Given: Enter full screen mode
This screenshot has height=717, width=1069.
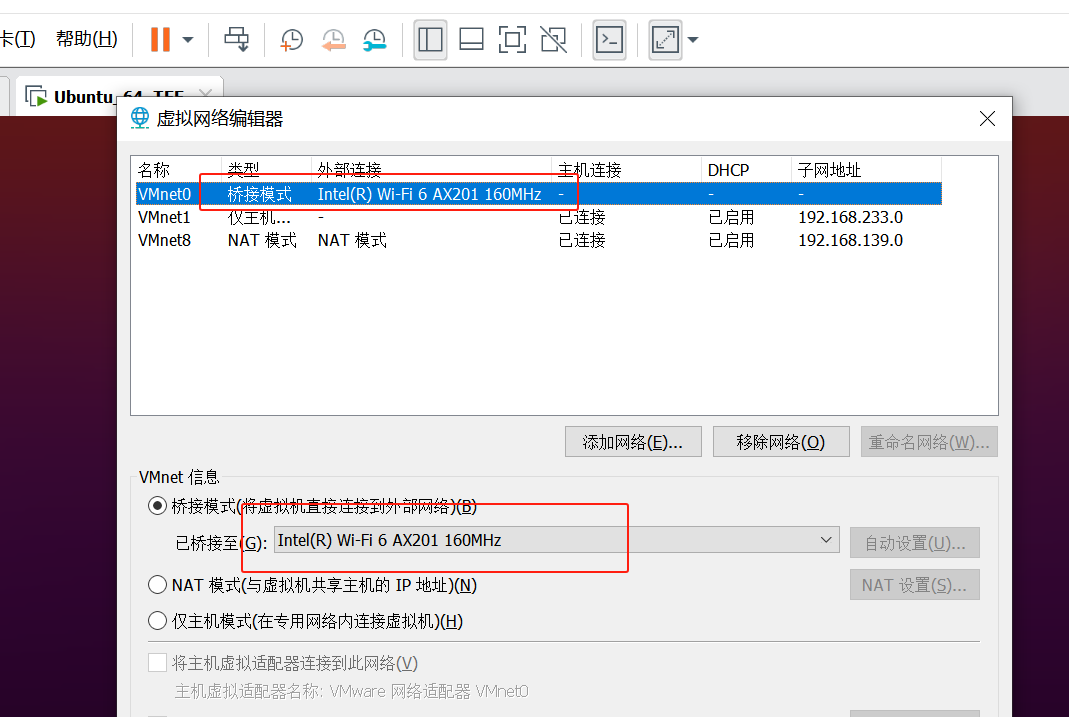Looking at the screenshot, I should [512, 40].
